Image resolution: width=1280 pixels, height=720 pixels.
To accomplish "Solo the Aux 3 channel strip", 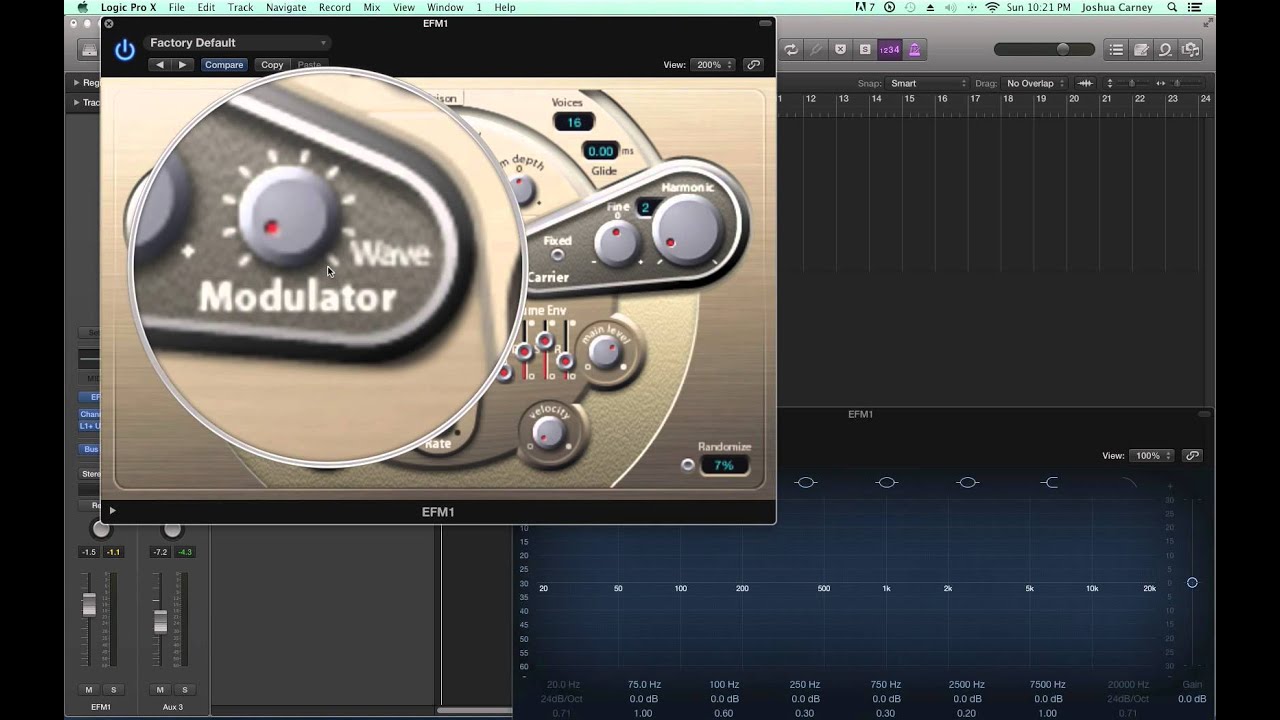I will [x=184, y=690].
